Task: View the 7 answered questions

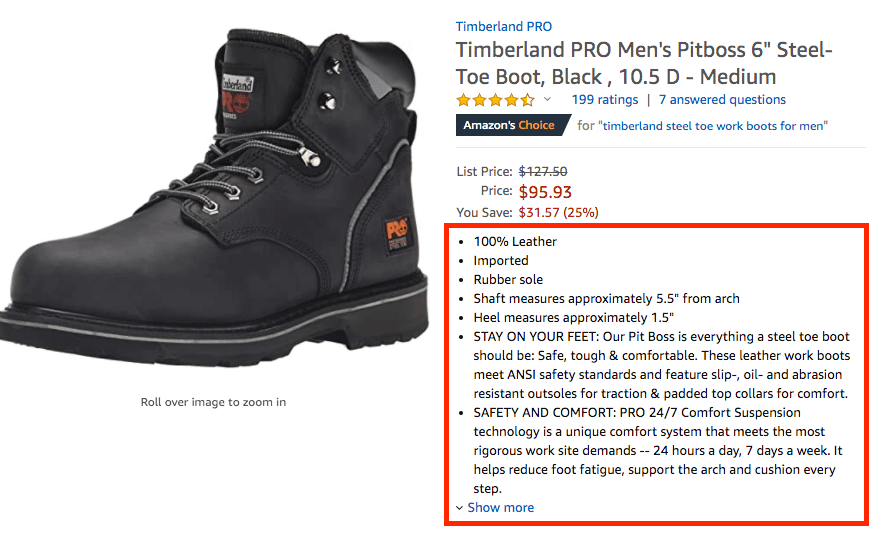Action: pyautogui.click(x=722, y=100)
